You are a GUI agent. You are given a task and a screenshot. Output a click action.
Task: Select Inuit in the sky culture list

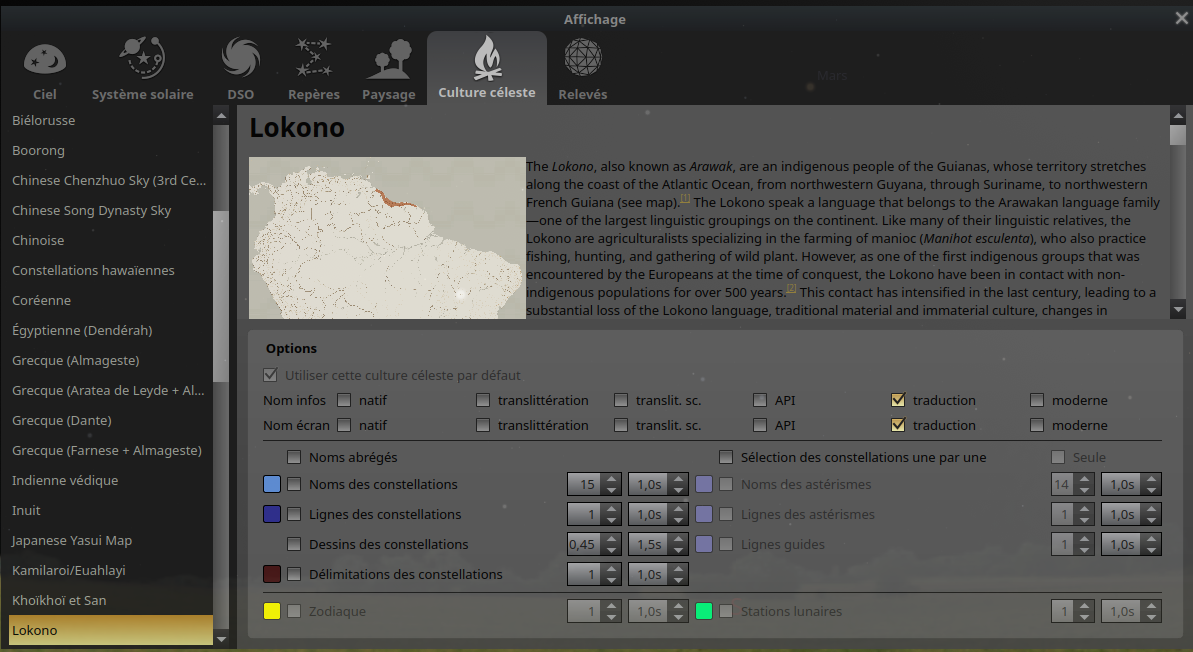[27, 511]
